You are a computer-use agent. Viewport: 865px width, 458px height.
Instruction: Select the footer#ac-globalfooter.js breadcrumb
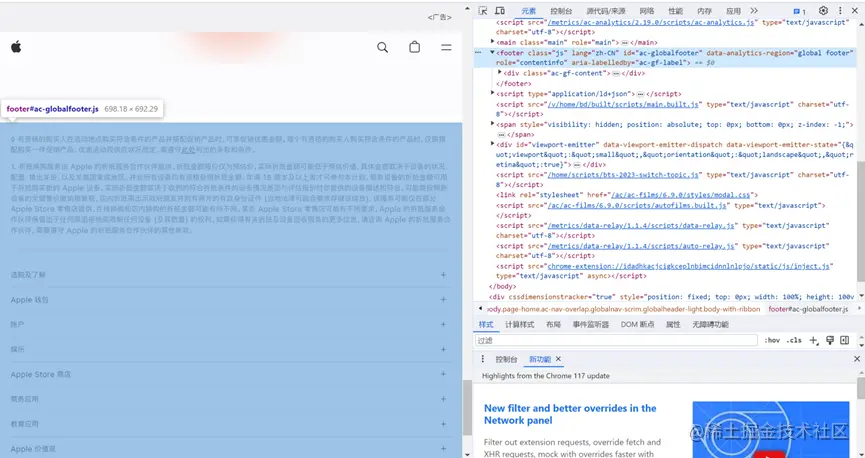808,309
